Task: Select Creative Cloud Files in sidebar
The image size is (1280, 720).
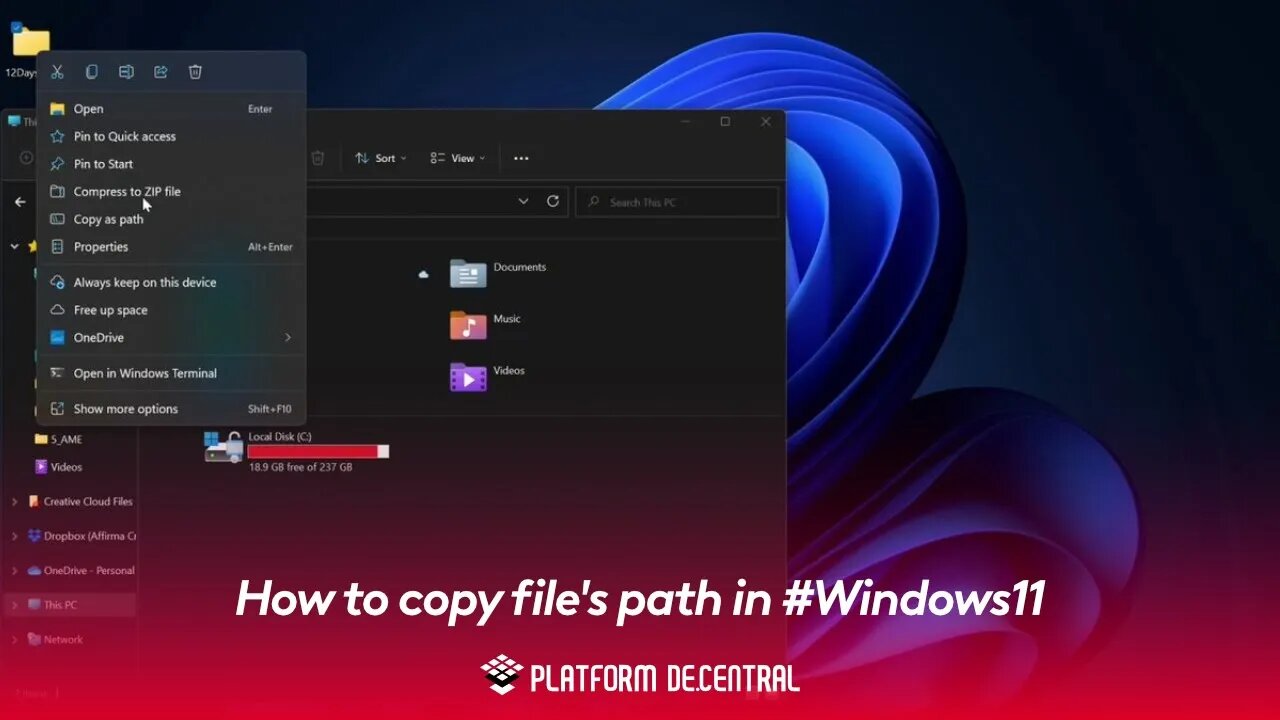Action: pos(80,502)
